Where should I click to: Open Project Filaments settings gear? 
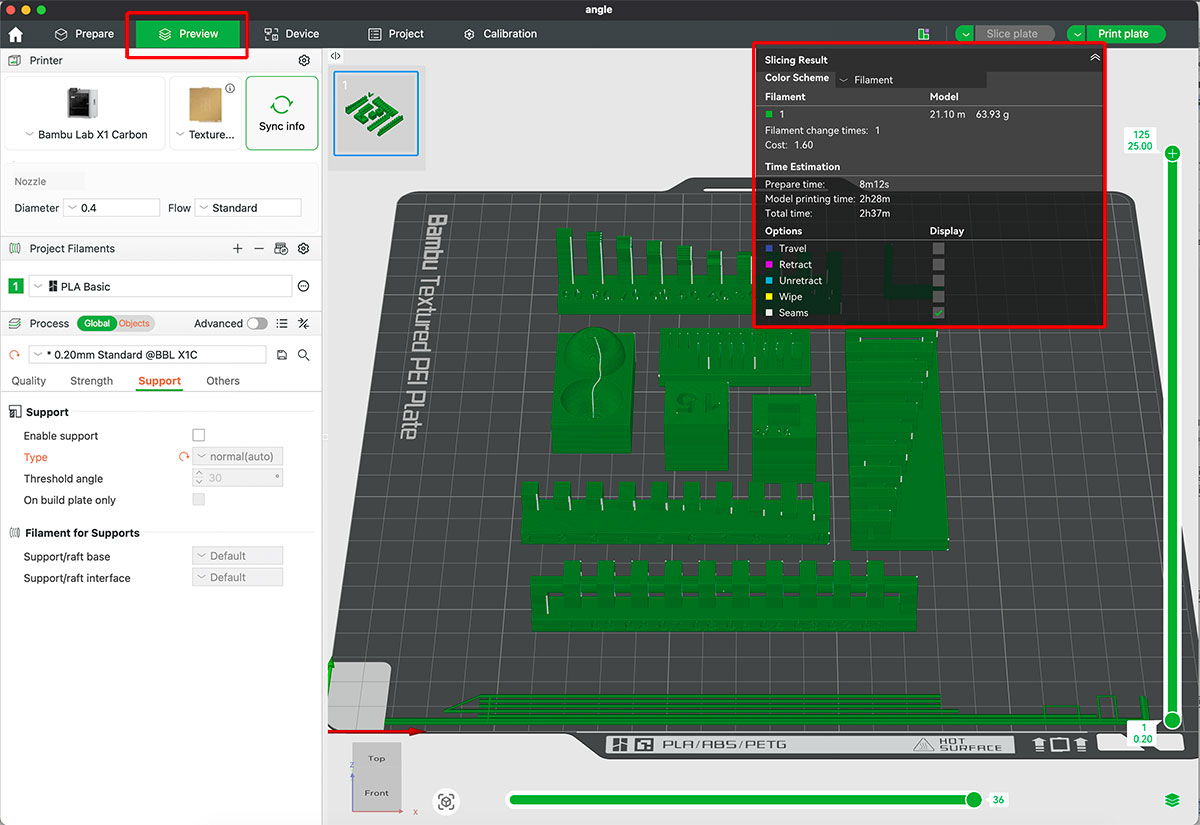click(304, 249)
